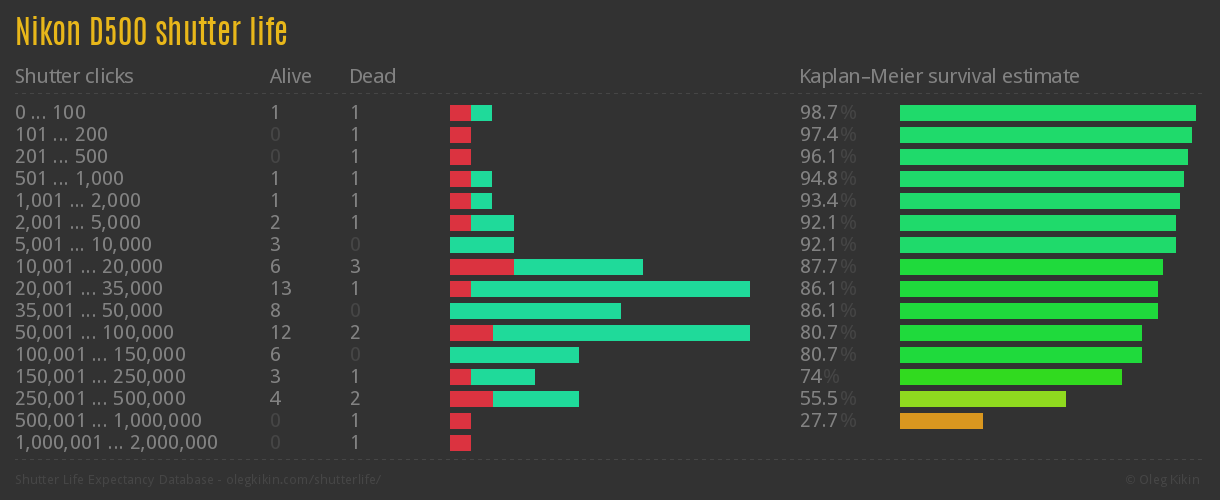Click the yellow-green 55.5% survival bar
Screen dimensions: 1220x500
(x=982, y=399)
